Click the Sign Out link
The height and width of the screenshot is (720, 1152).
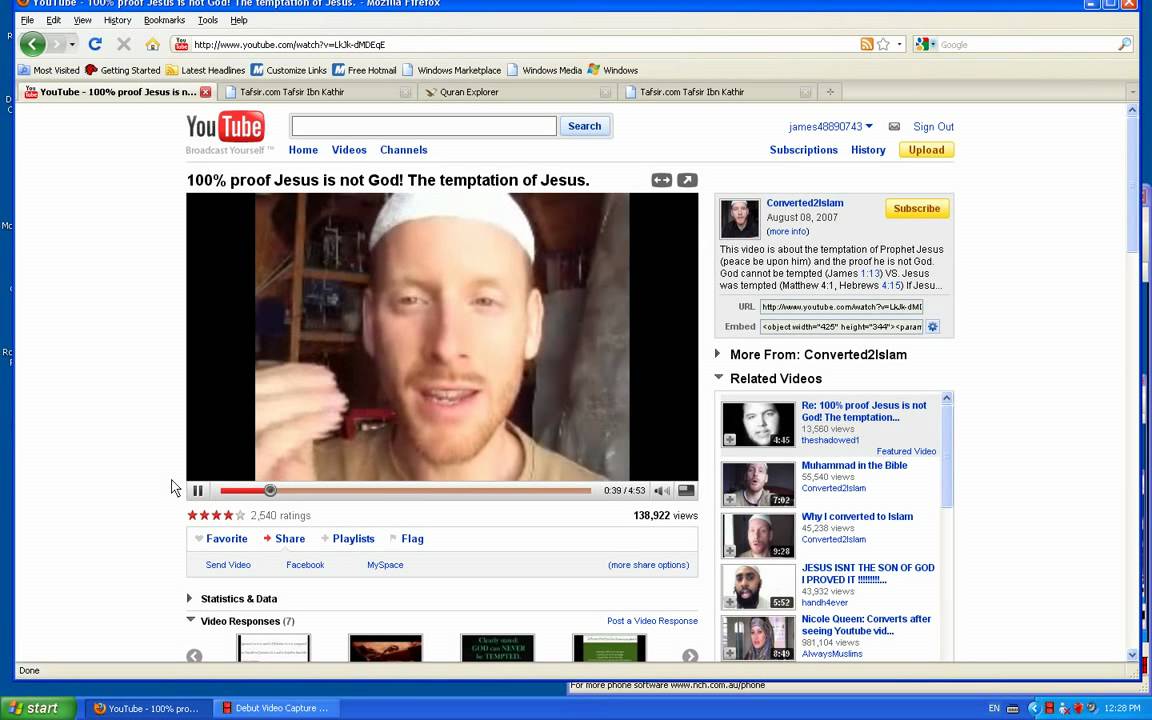pyautogui.click(x=933, y=126)
